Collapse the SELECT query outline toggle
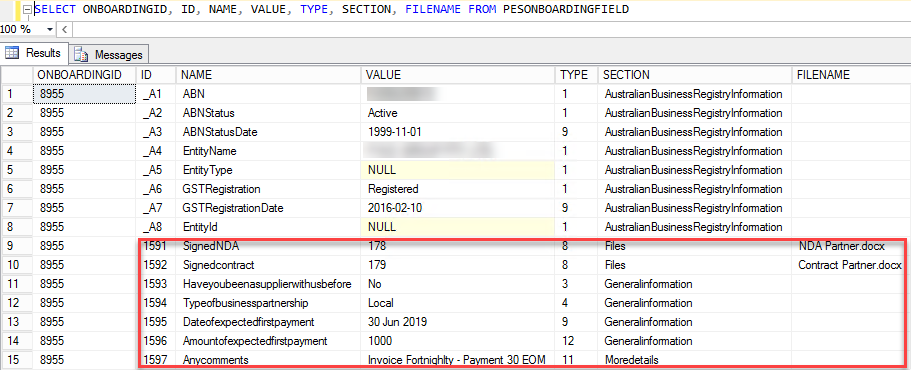 pyautogui.click(x=27, y=10)
